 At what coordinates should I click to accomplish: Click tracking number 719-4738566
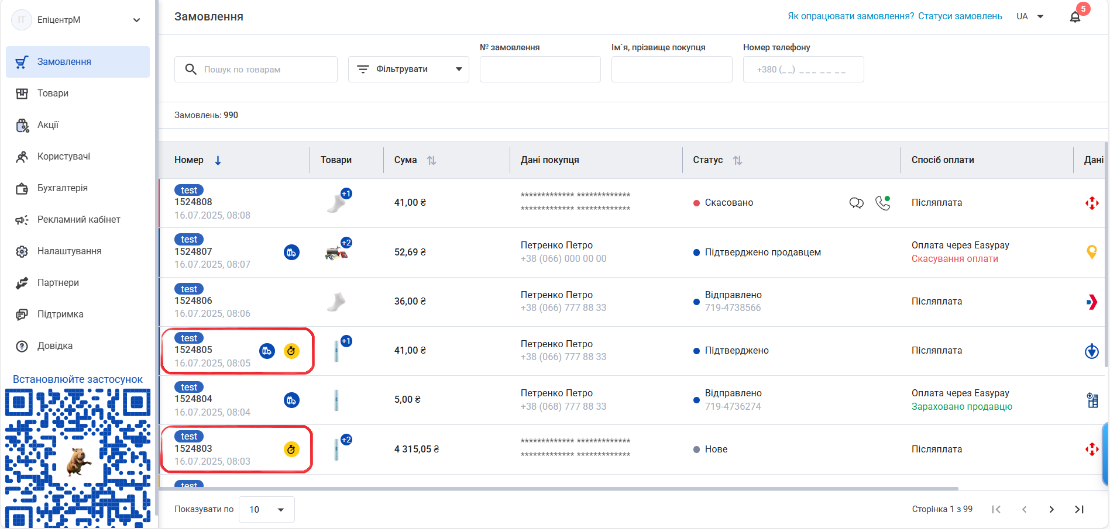pyautogui.click(x=733, y=308)
